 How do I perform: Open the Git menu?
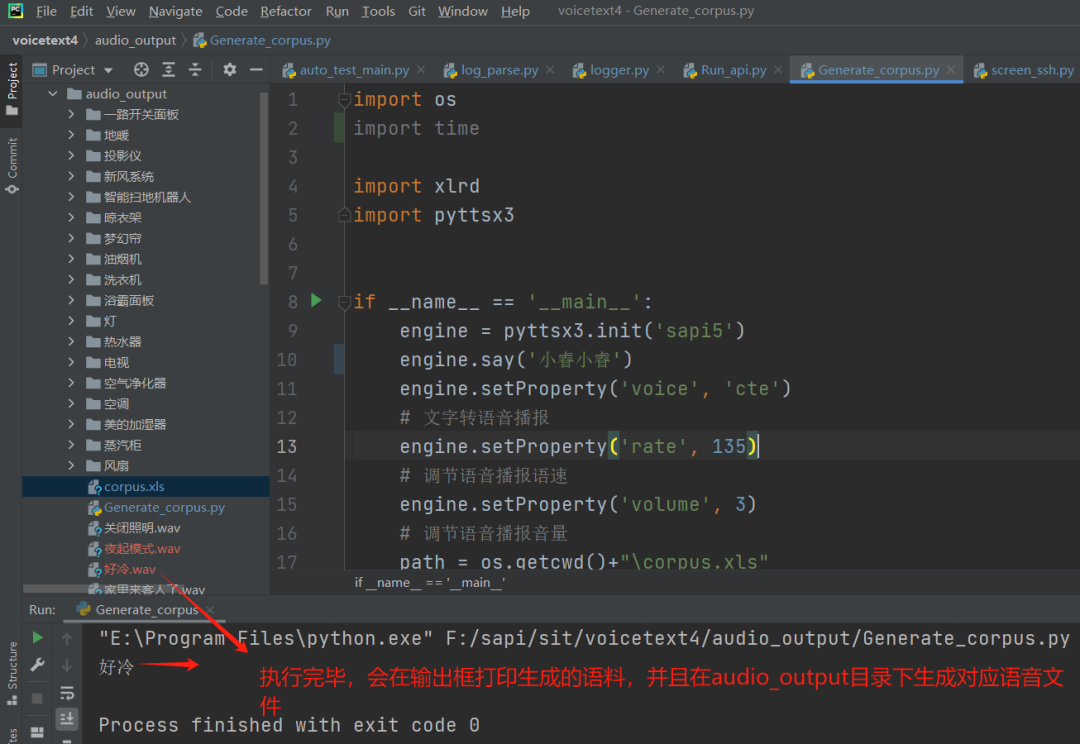tap(417, 11)
